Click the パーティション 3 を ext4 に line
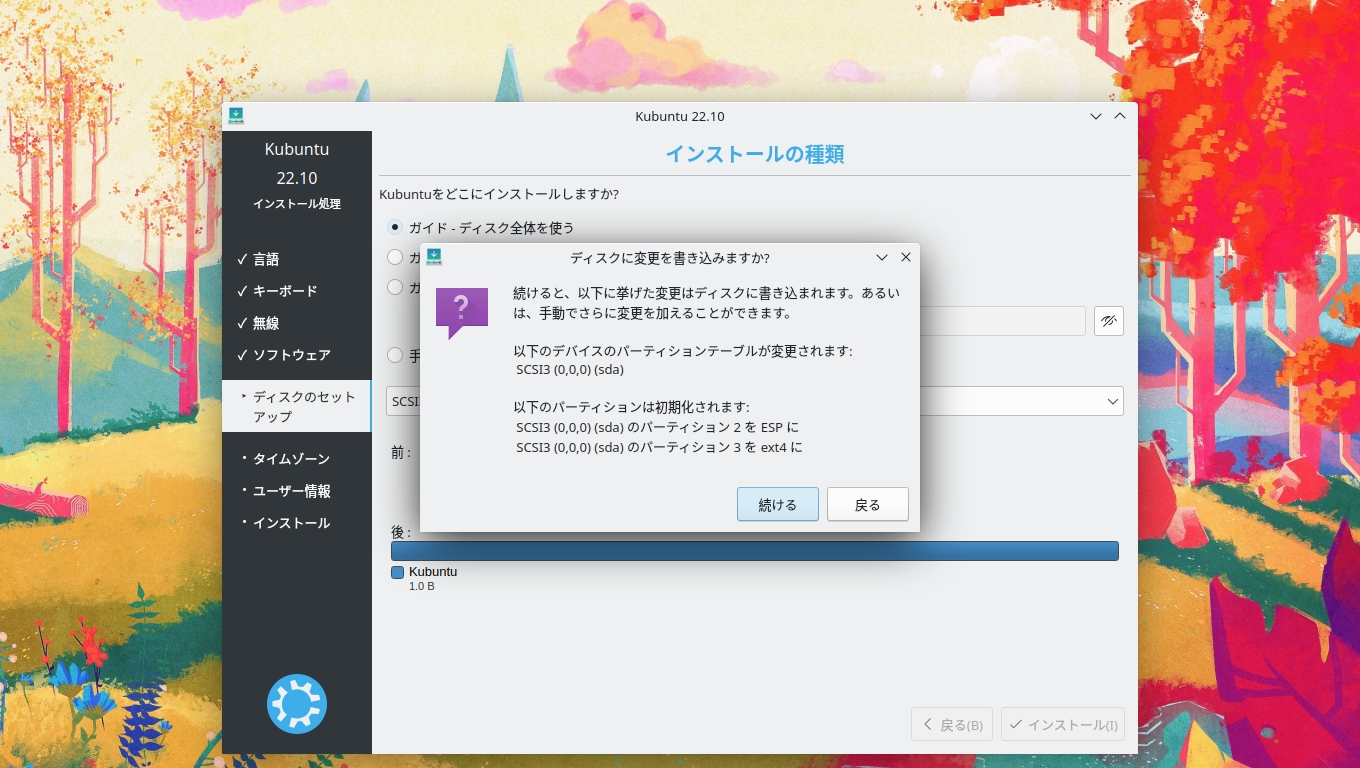 (x=659, y=447)
